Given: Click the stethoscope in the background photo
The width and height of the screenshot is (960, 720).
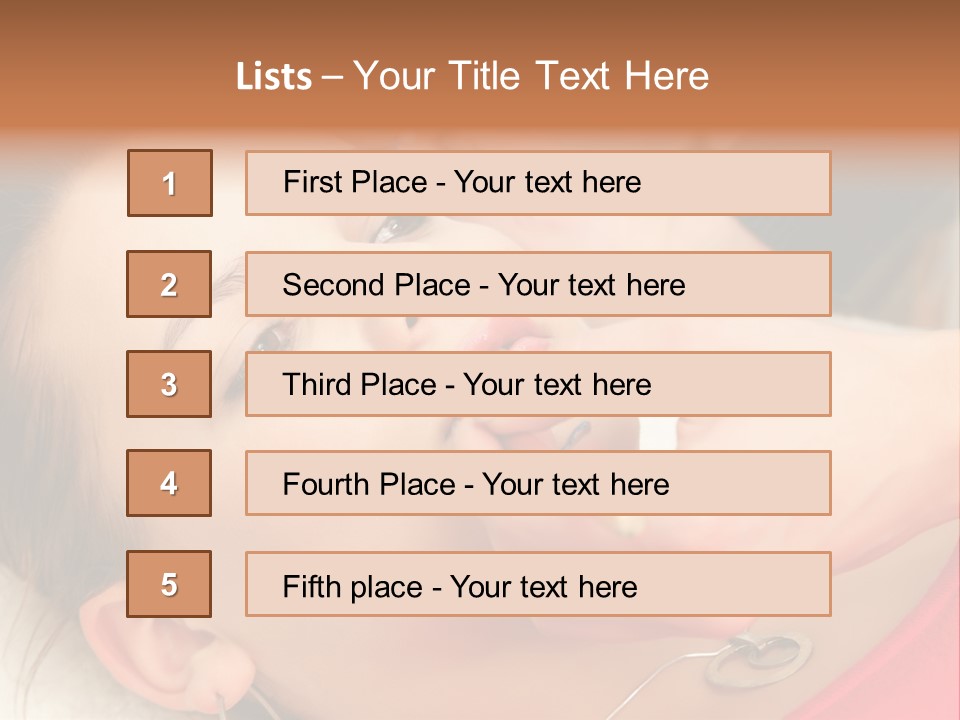Looking at the screenshot, I should [757, 659].
